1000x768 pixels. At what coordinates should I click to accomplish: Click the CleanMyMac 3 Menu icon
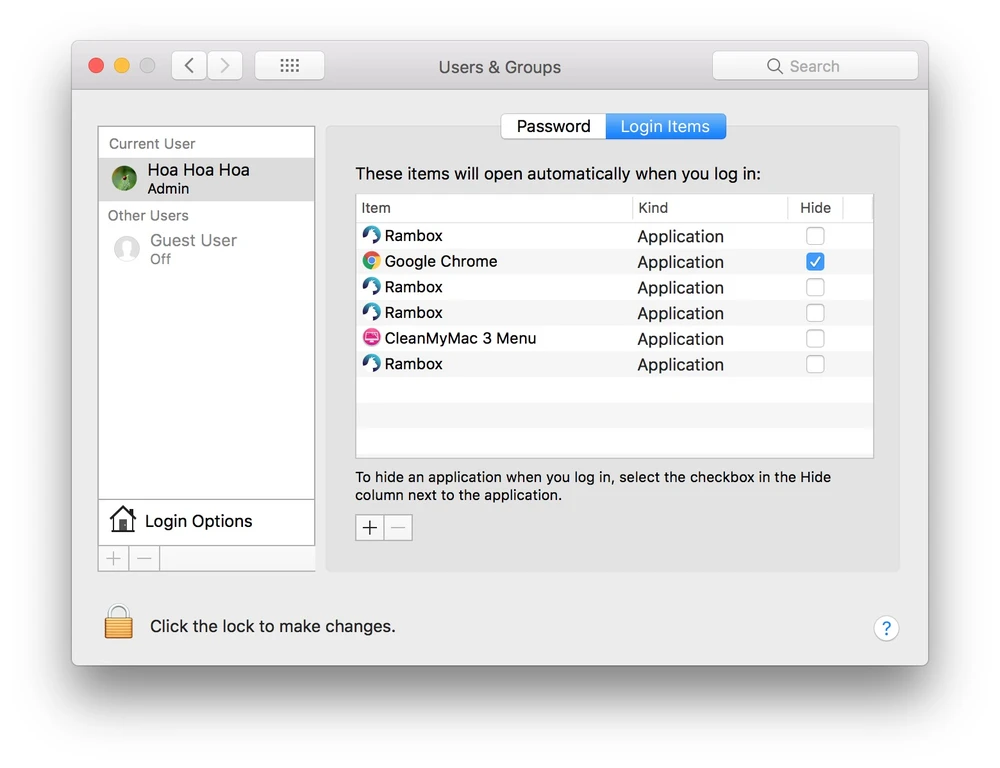(371, 338)
